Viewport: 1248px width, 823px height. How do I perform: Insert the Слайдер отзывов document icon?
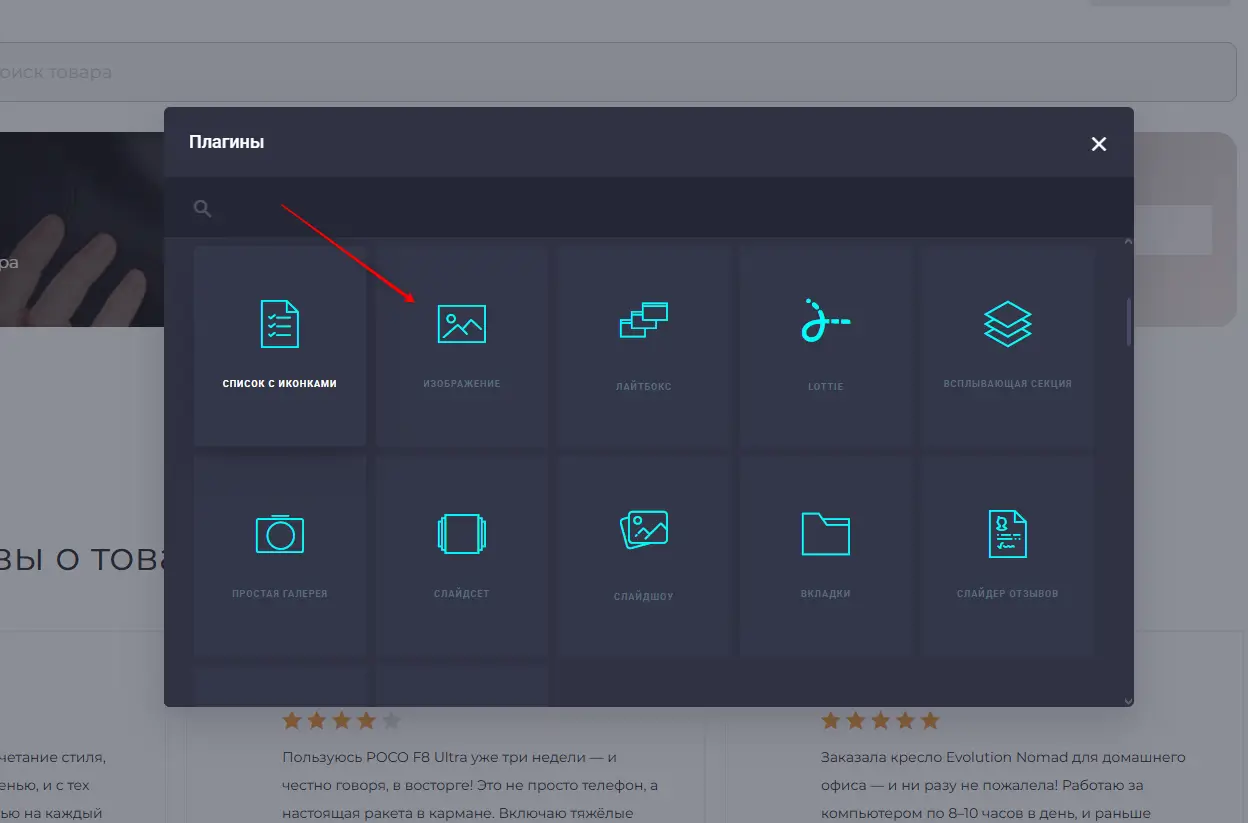(1007, 534)
